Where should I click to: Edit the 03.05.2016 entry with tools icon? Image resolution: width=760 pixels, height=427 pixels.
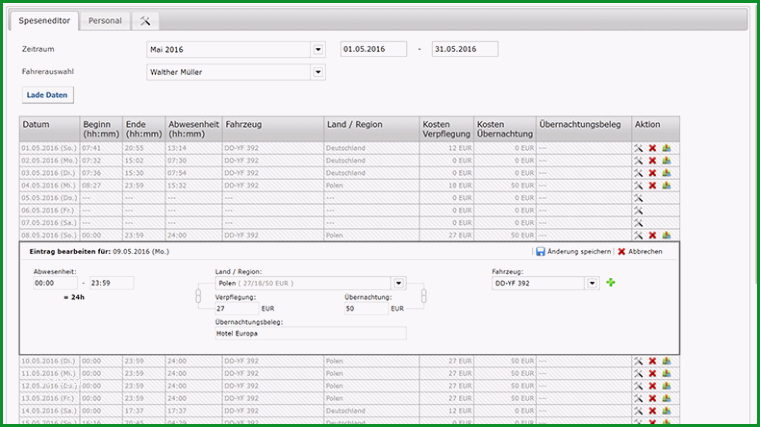click(x=638, y=173)
